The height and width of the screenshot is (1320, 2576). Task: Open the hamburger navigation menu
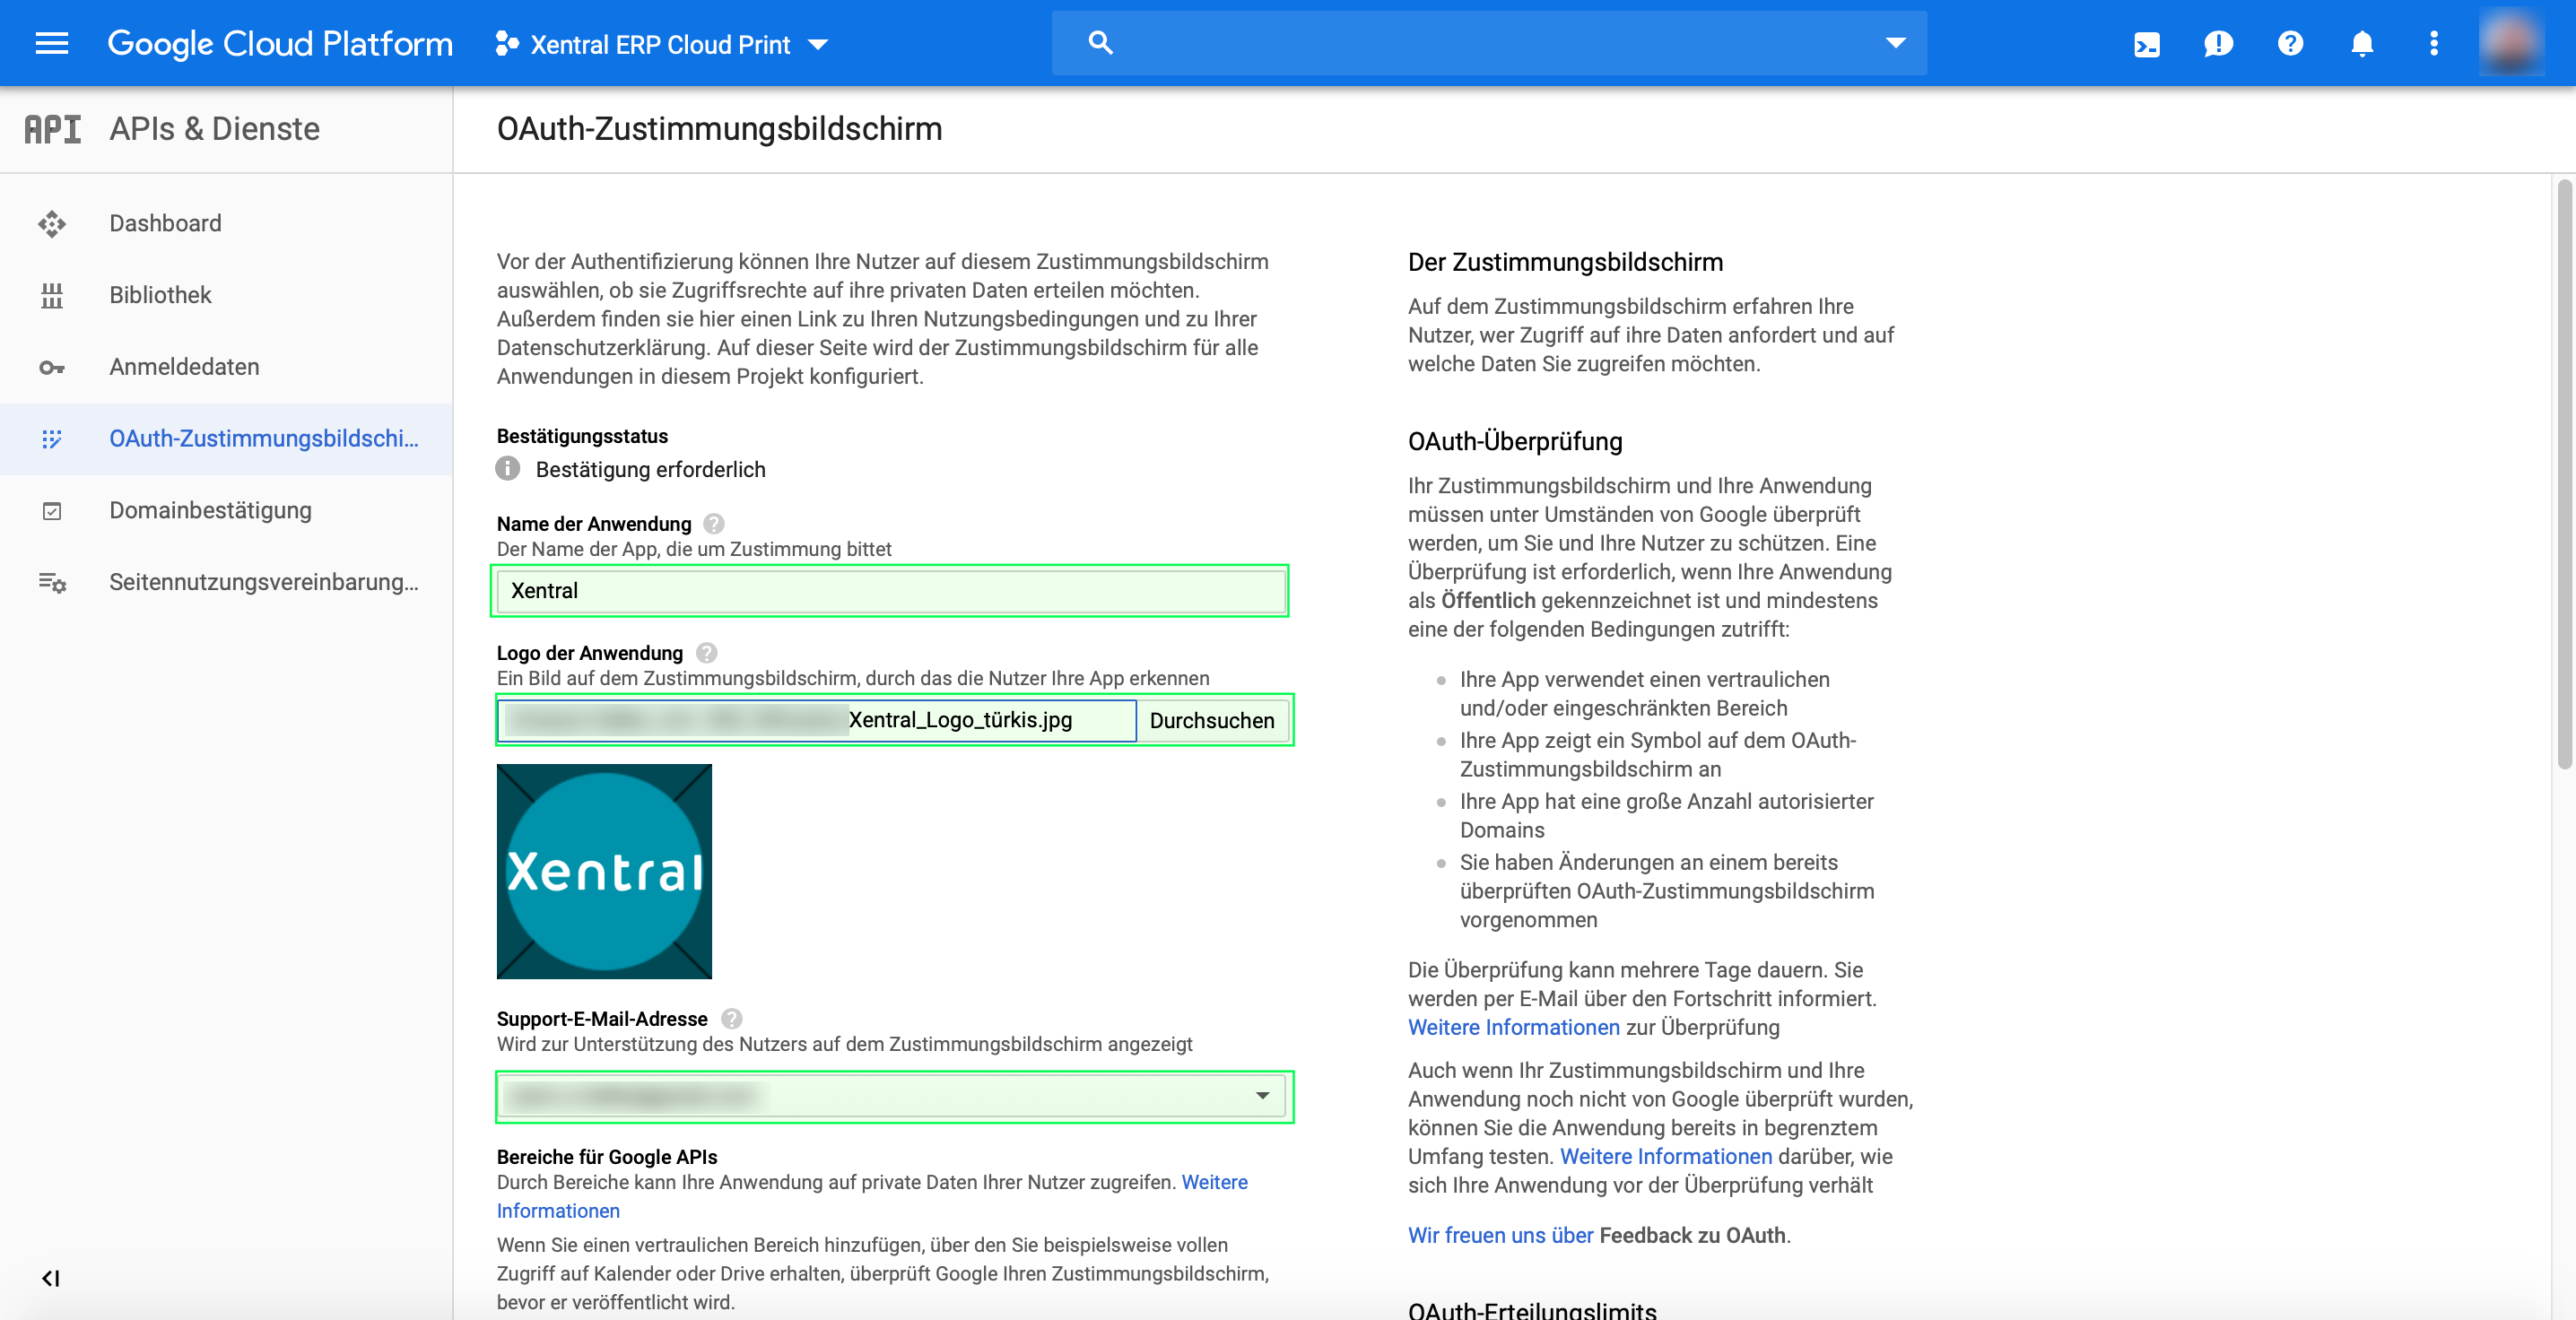[x=51, y=43]
